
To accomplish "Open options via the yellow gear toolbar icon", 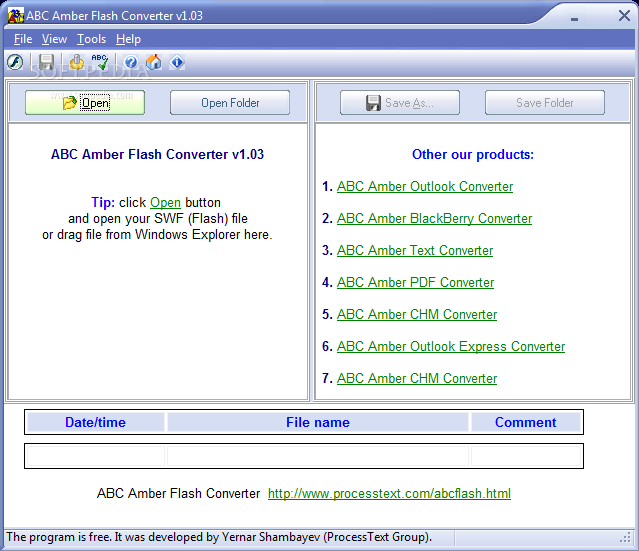I will click(77, 62).
